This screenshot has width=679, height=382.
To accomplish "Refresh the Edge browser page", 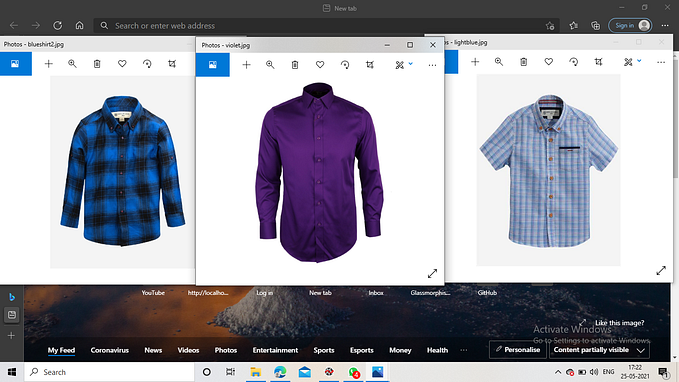I will (58, 26).
